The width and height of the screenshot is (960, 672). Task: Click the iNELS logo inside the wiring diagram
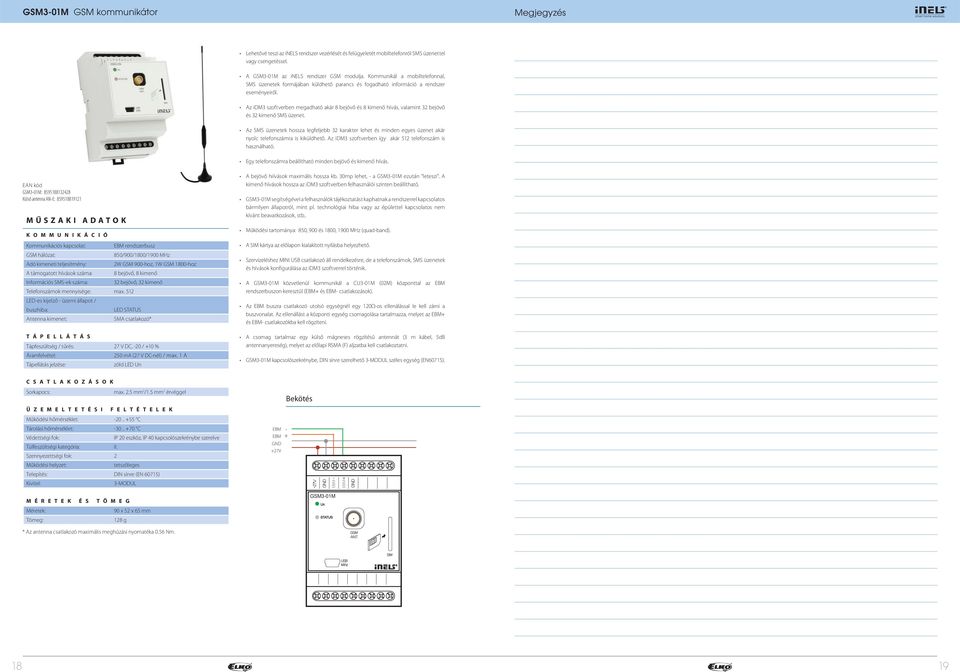pos(386,567)
